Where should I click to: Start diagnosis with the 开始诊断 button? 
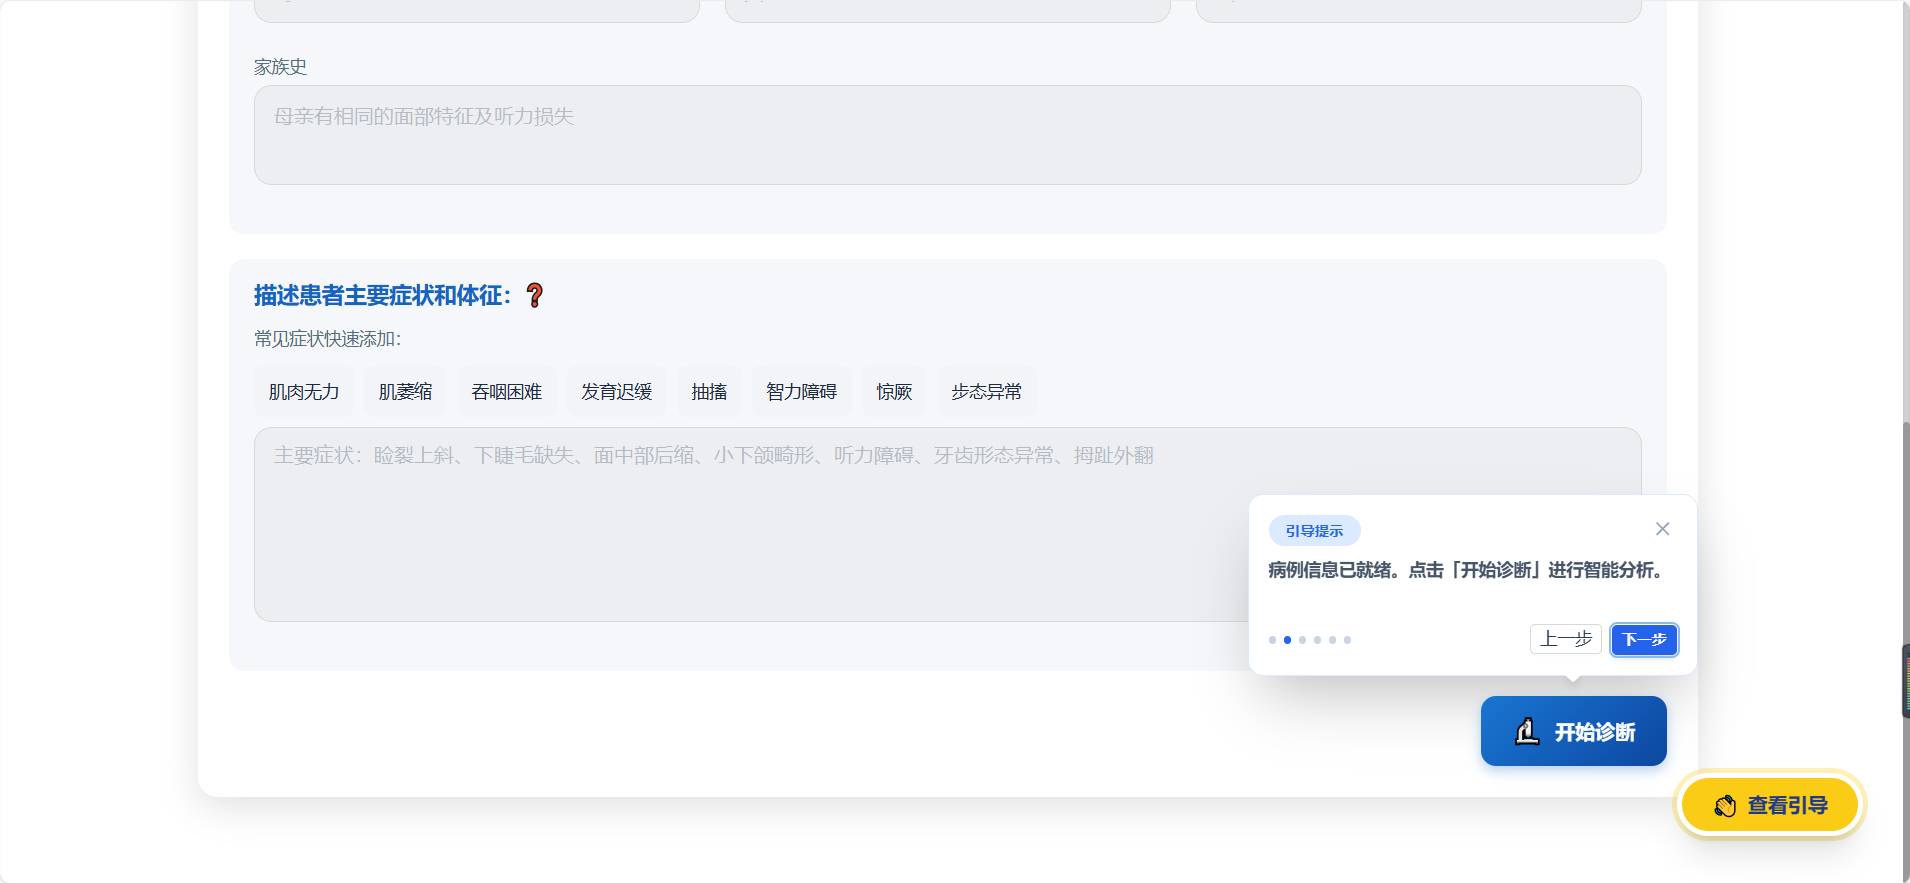(1573, 731)
